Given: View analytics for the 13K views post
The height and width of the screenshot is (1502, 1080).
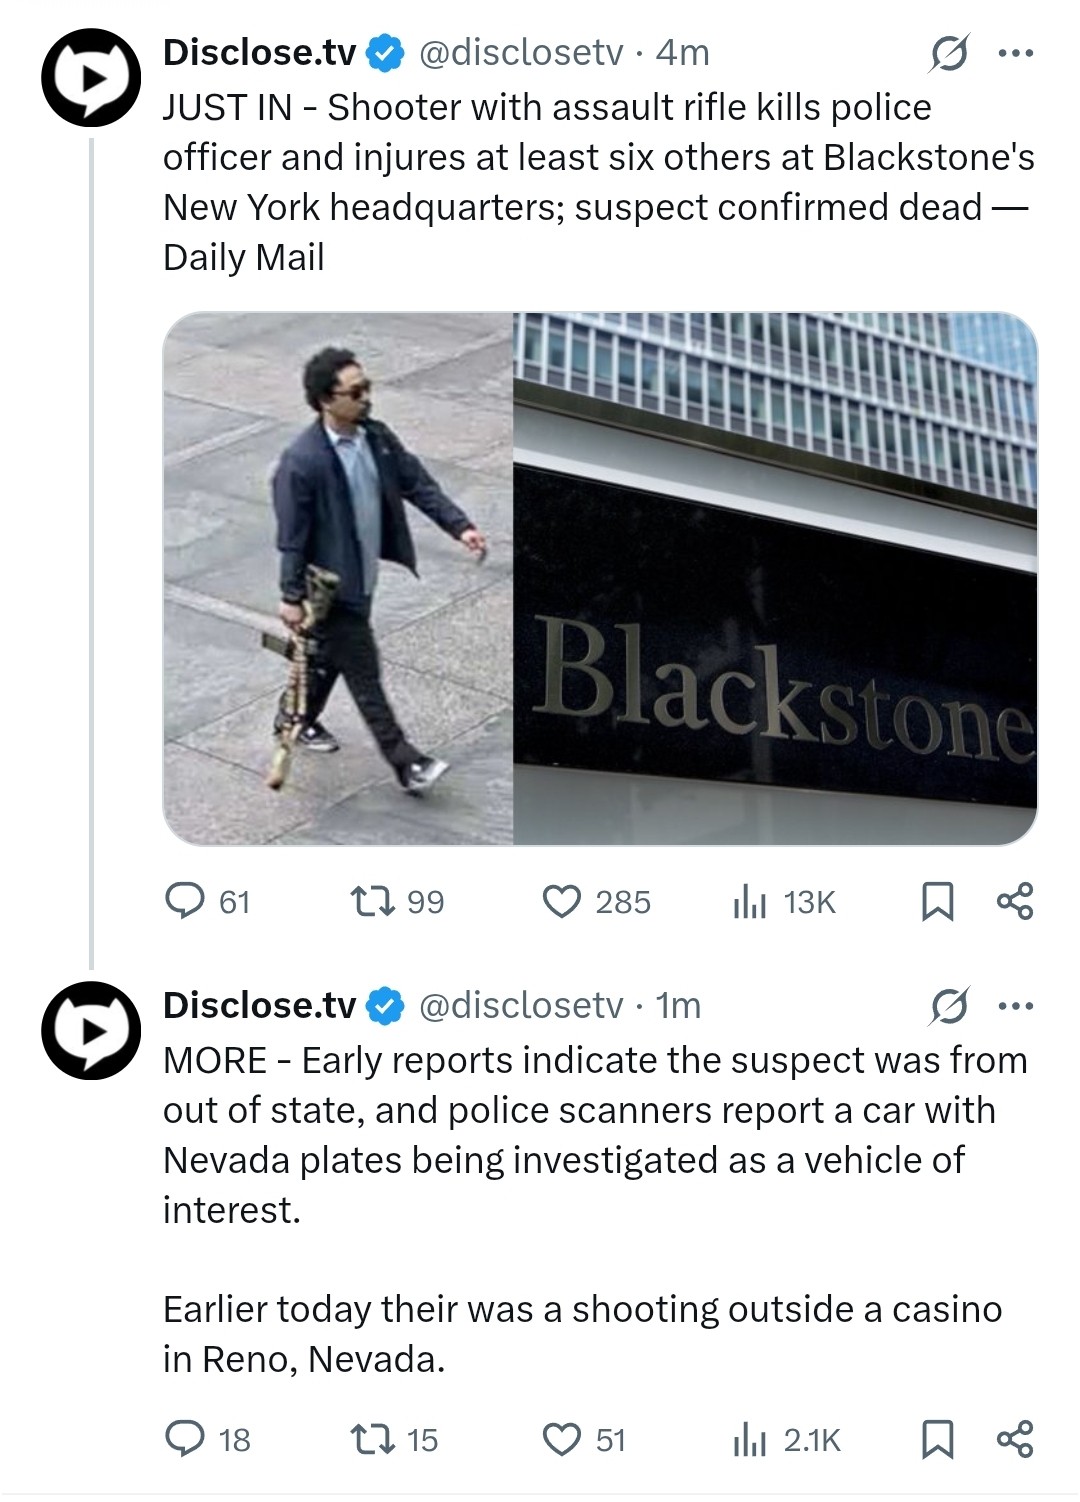Looking at the screenshot, I should (x=749, y=902).
